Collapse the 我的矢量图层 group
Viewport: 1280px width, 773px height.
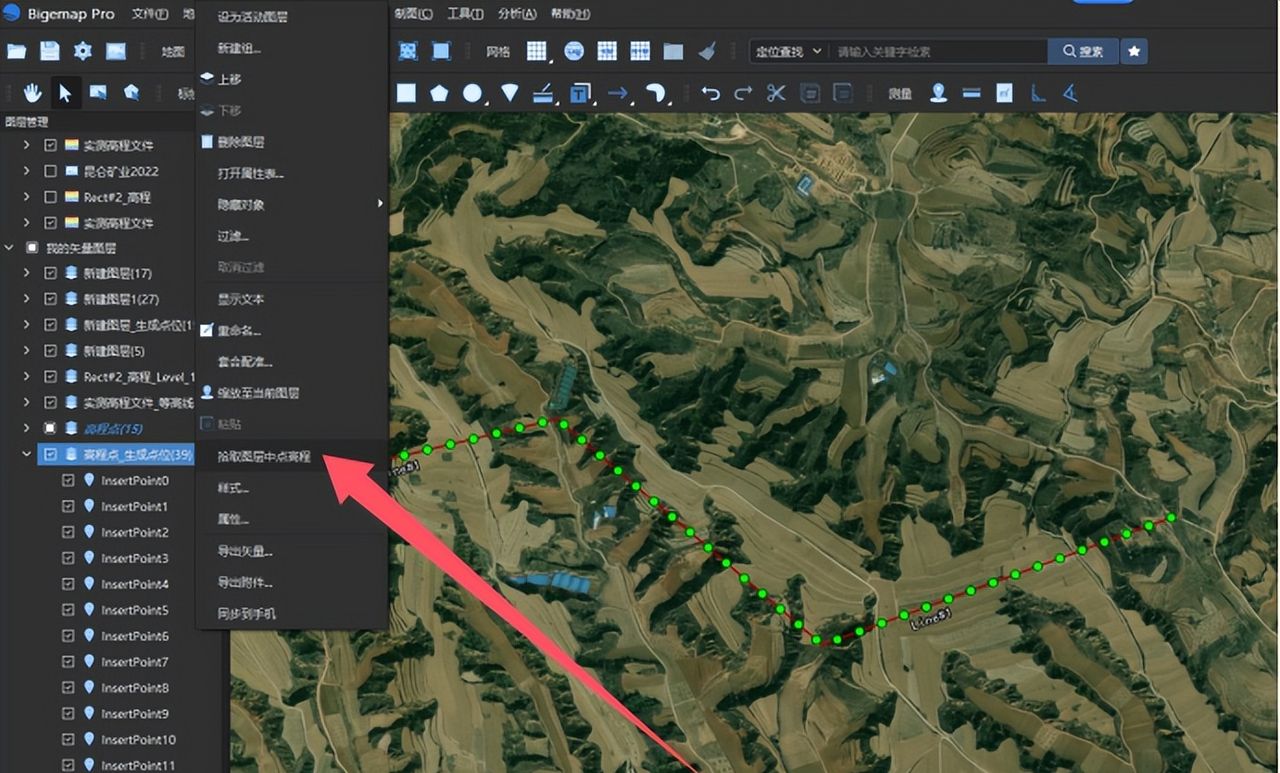pyautogui.click(x=9, y=247)
